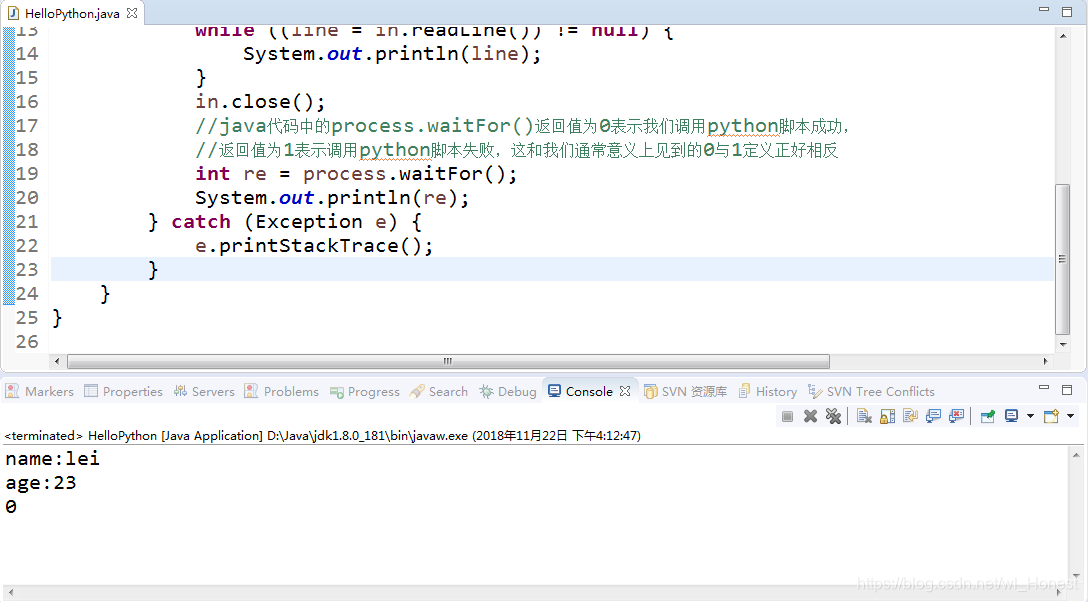Open the Display Selected Console dropdown arrow
Image resolution: width=1088 pixels, height=602 pixels.
pos(1030,416)
